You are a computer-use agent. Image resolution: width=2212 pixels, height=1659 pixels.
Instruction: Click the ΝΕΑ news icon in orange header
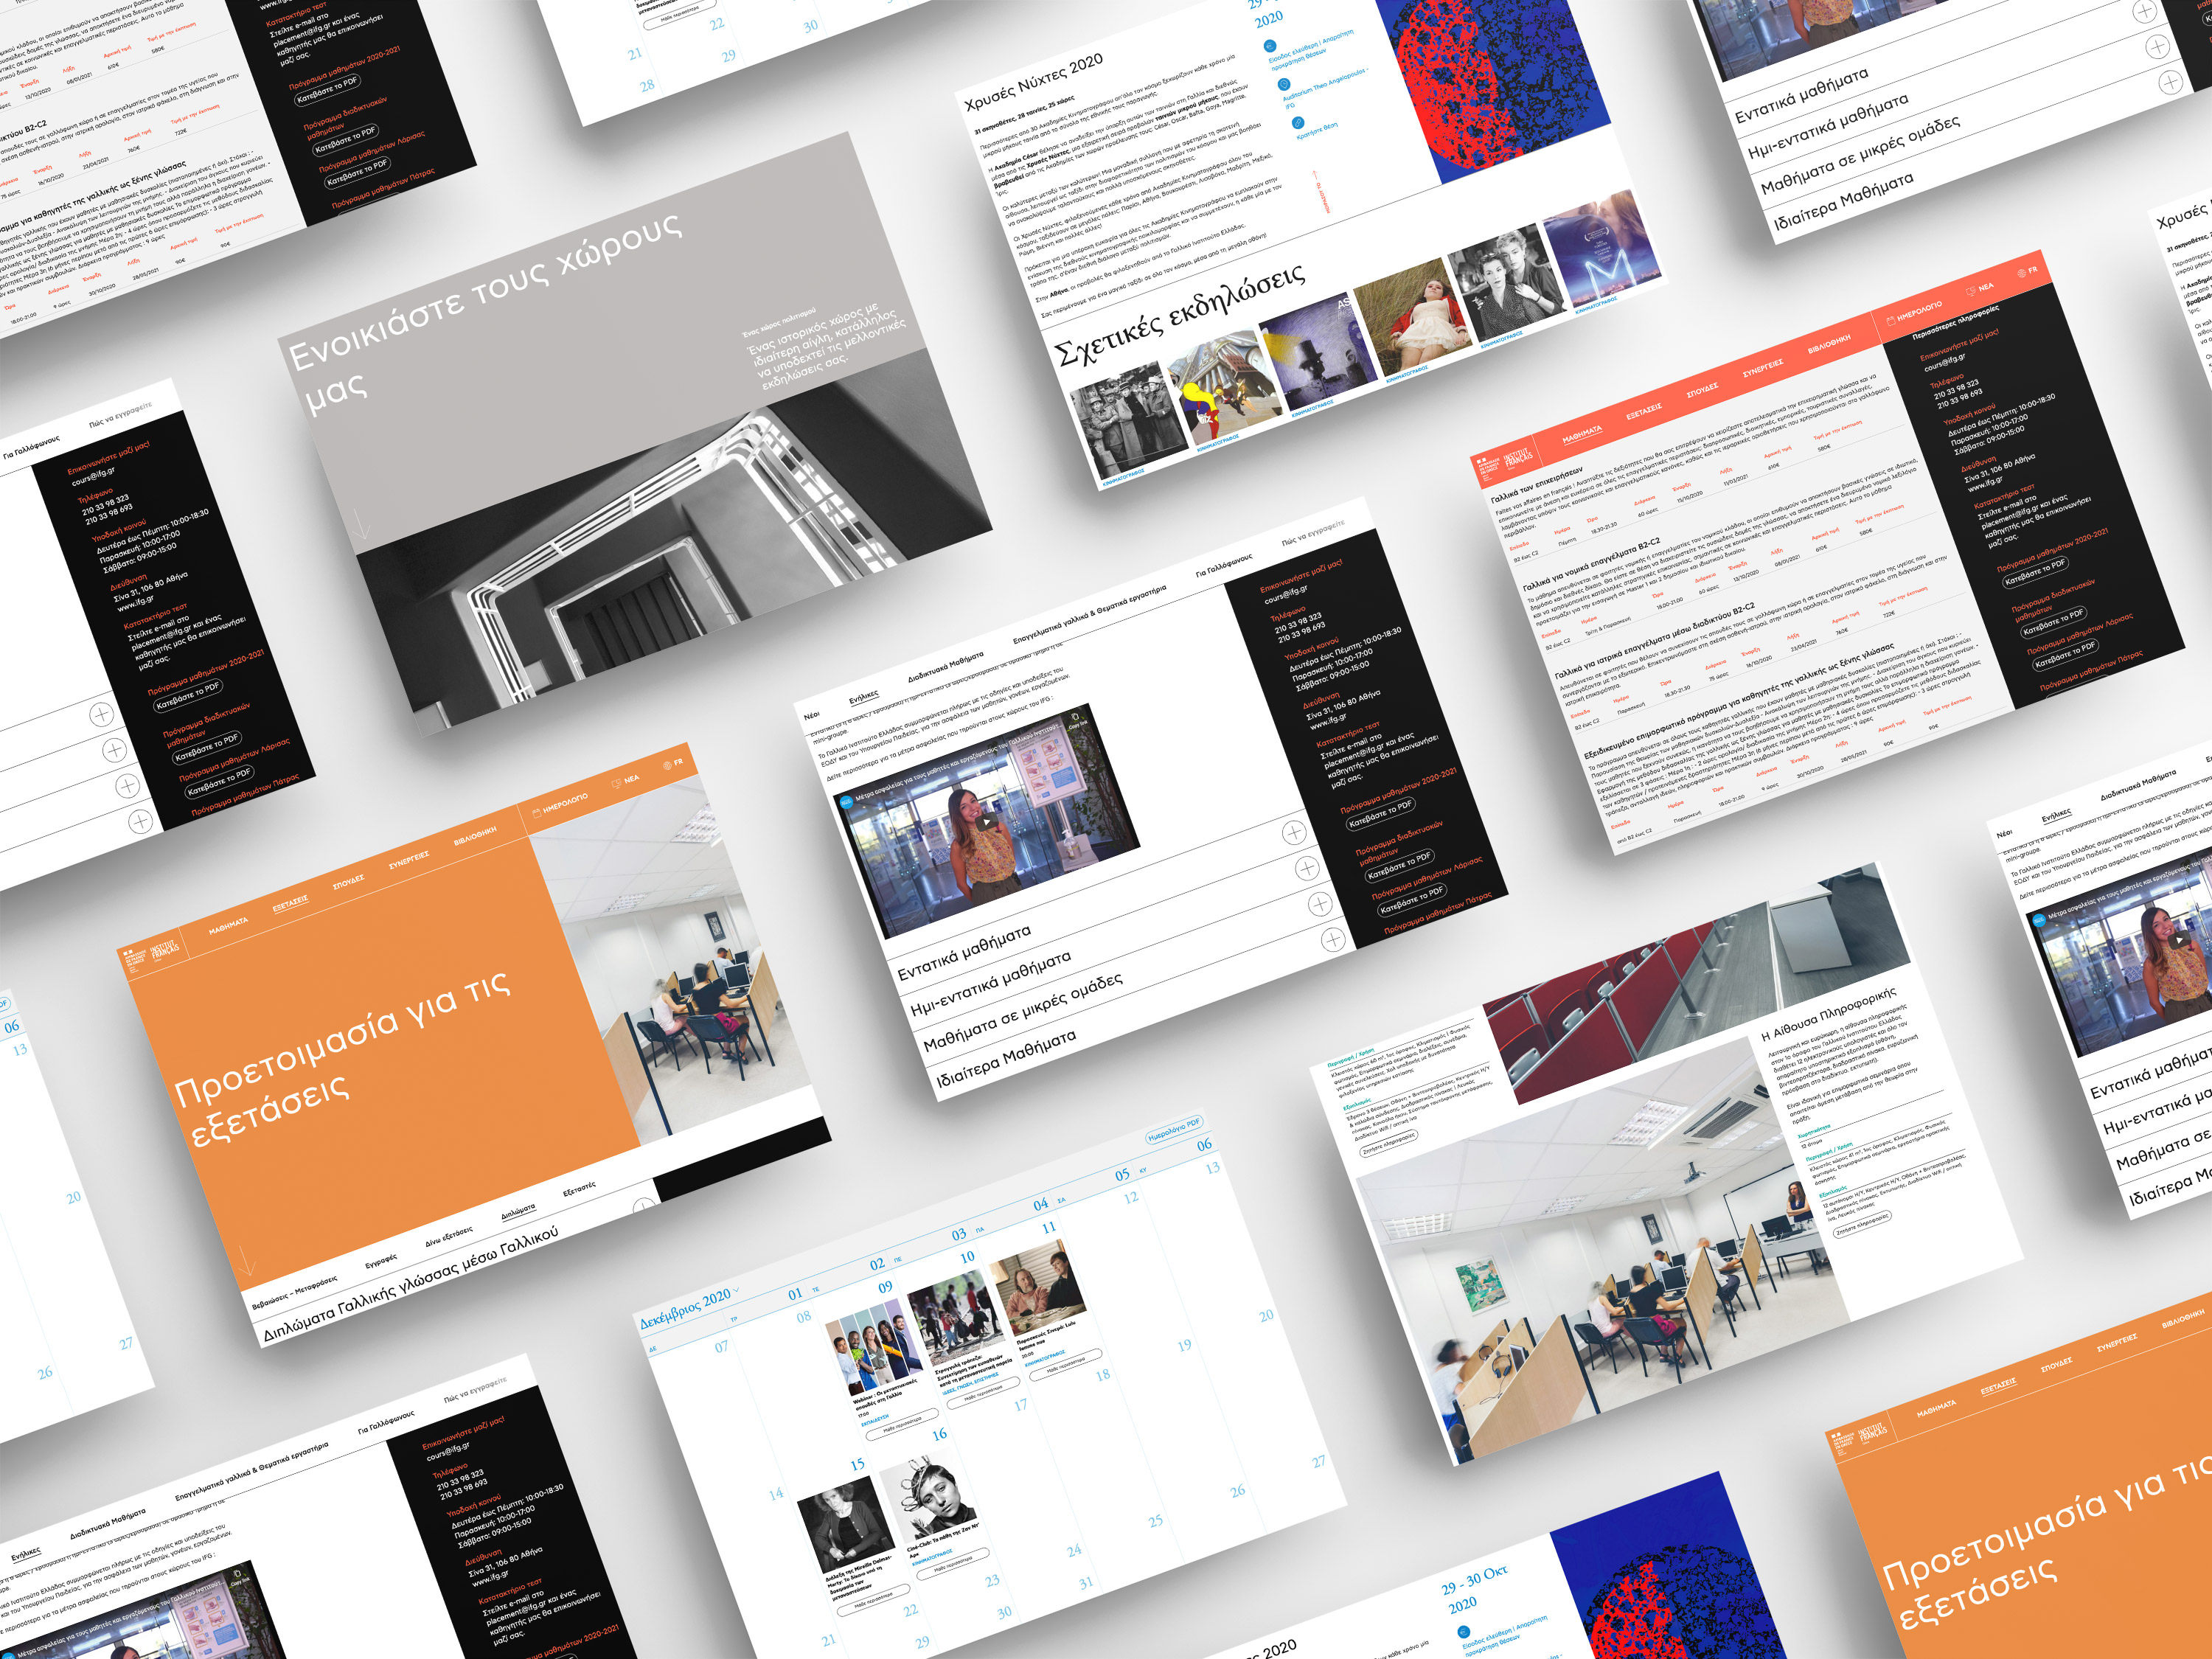(616, 783)
